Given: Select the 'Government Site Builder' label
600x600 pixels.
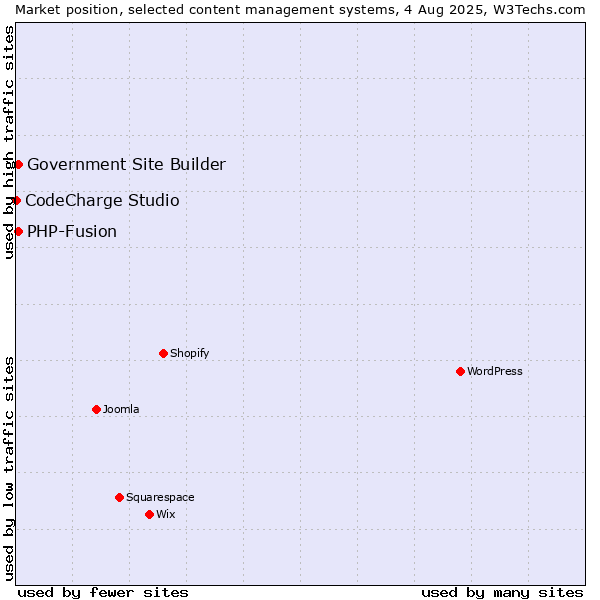Looking at the screenshot, I should tap(127, 164).
